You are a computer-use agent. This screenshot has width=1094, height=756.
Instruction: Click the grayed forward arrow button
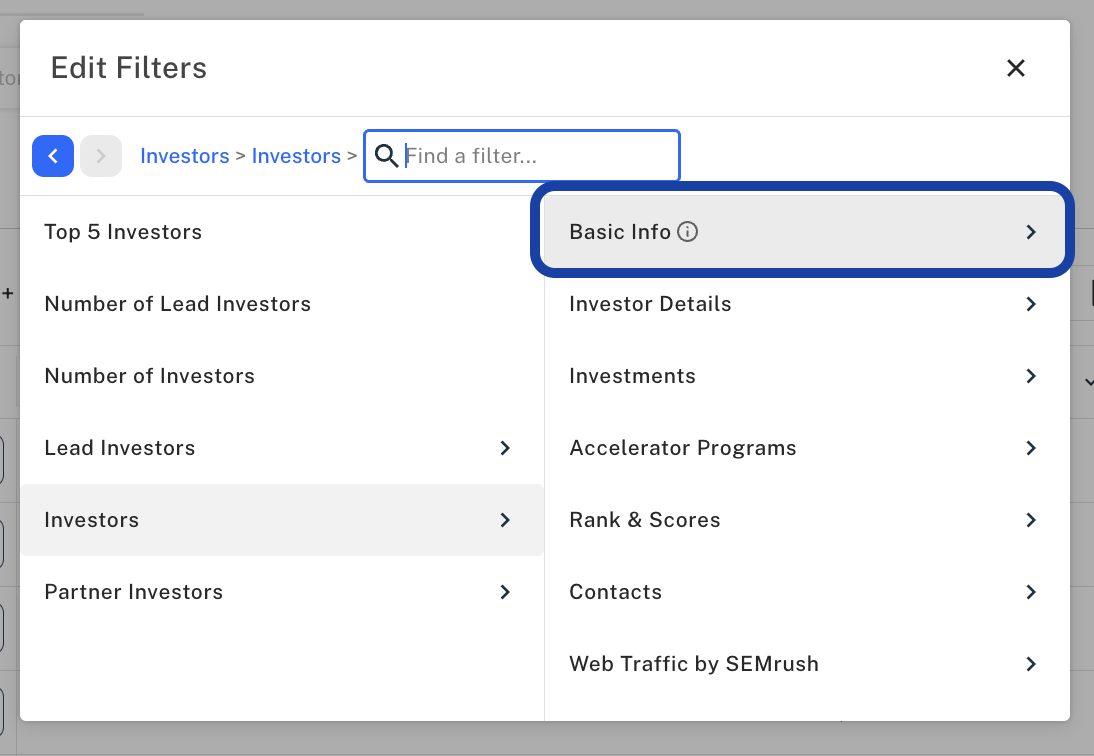pyautogui.click(x=101, y=156)
